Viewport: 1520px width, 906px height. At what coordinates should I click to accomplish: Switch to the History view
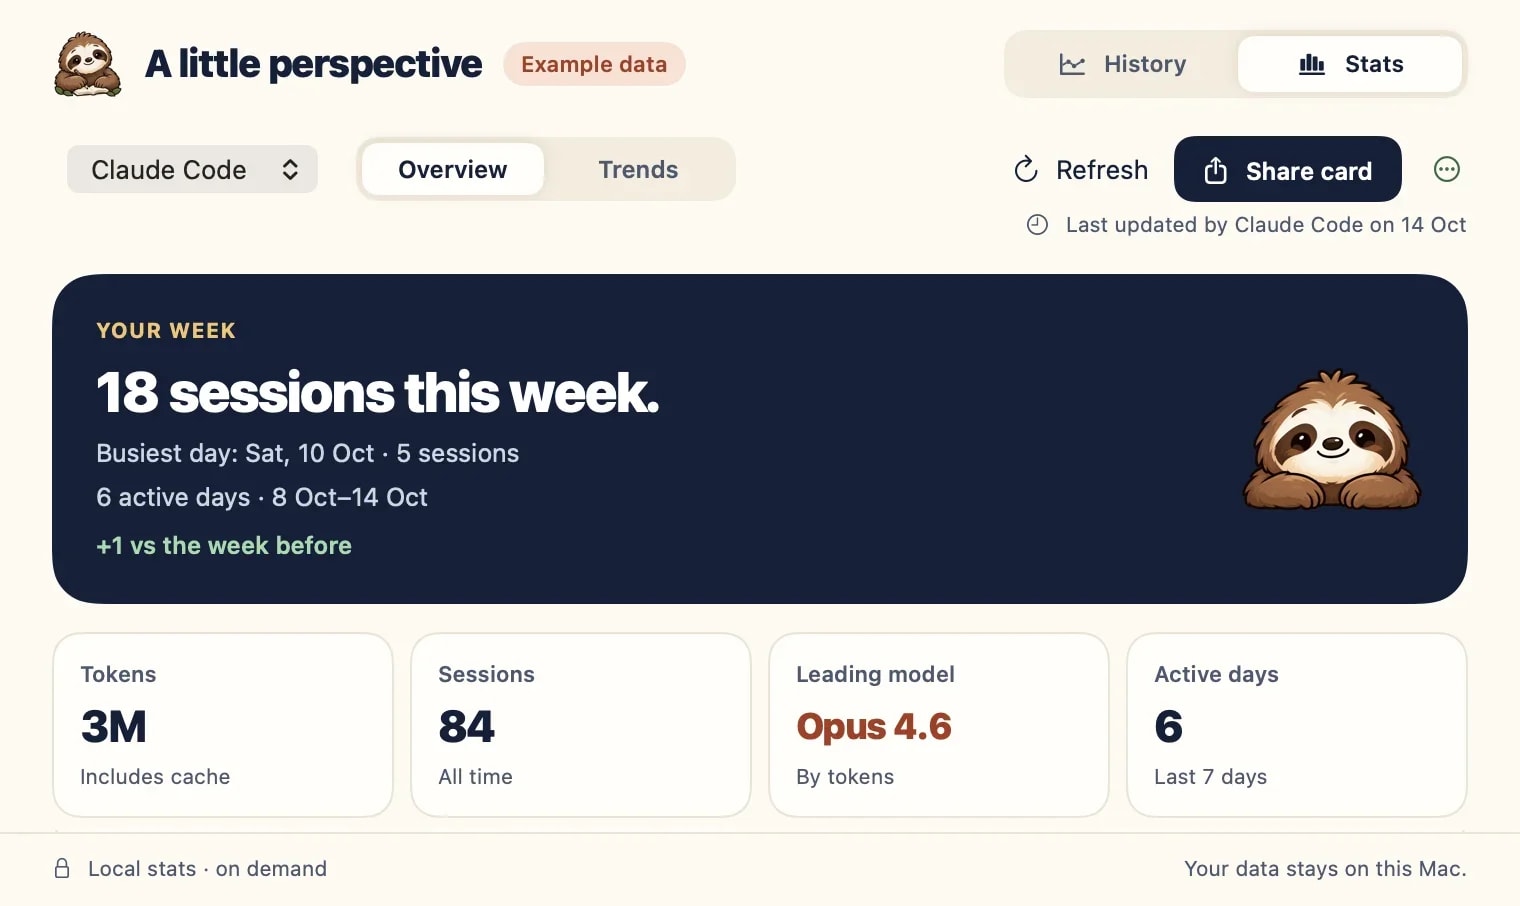1122,64
